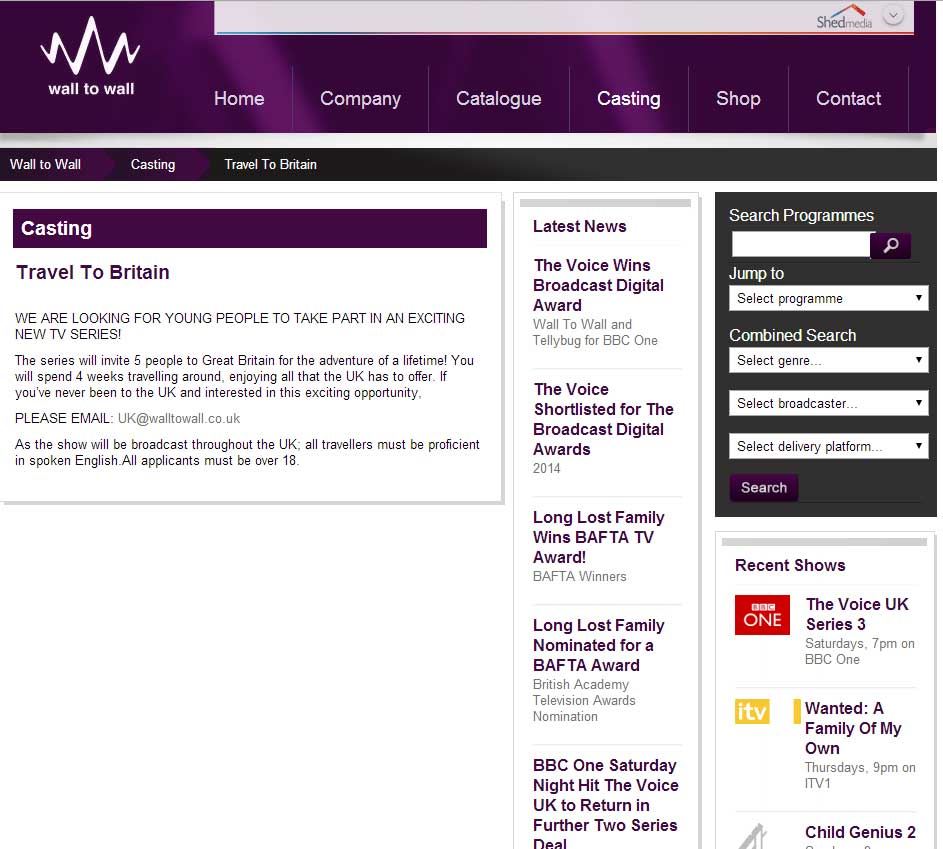Open Long Lost Family Wins BAFTA article

pyautogui.click(x=598, y=537)
